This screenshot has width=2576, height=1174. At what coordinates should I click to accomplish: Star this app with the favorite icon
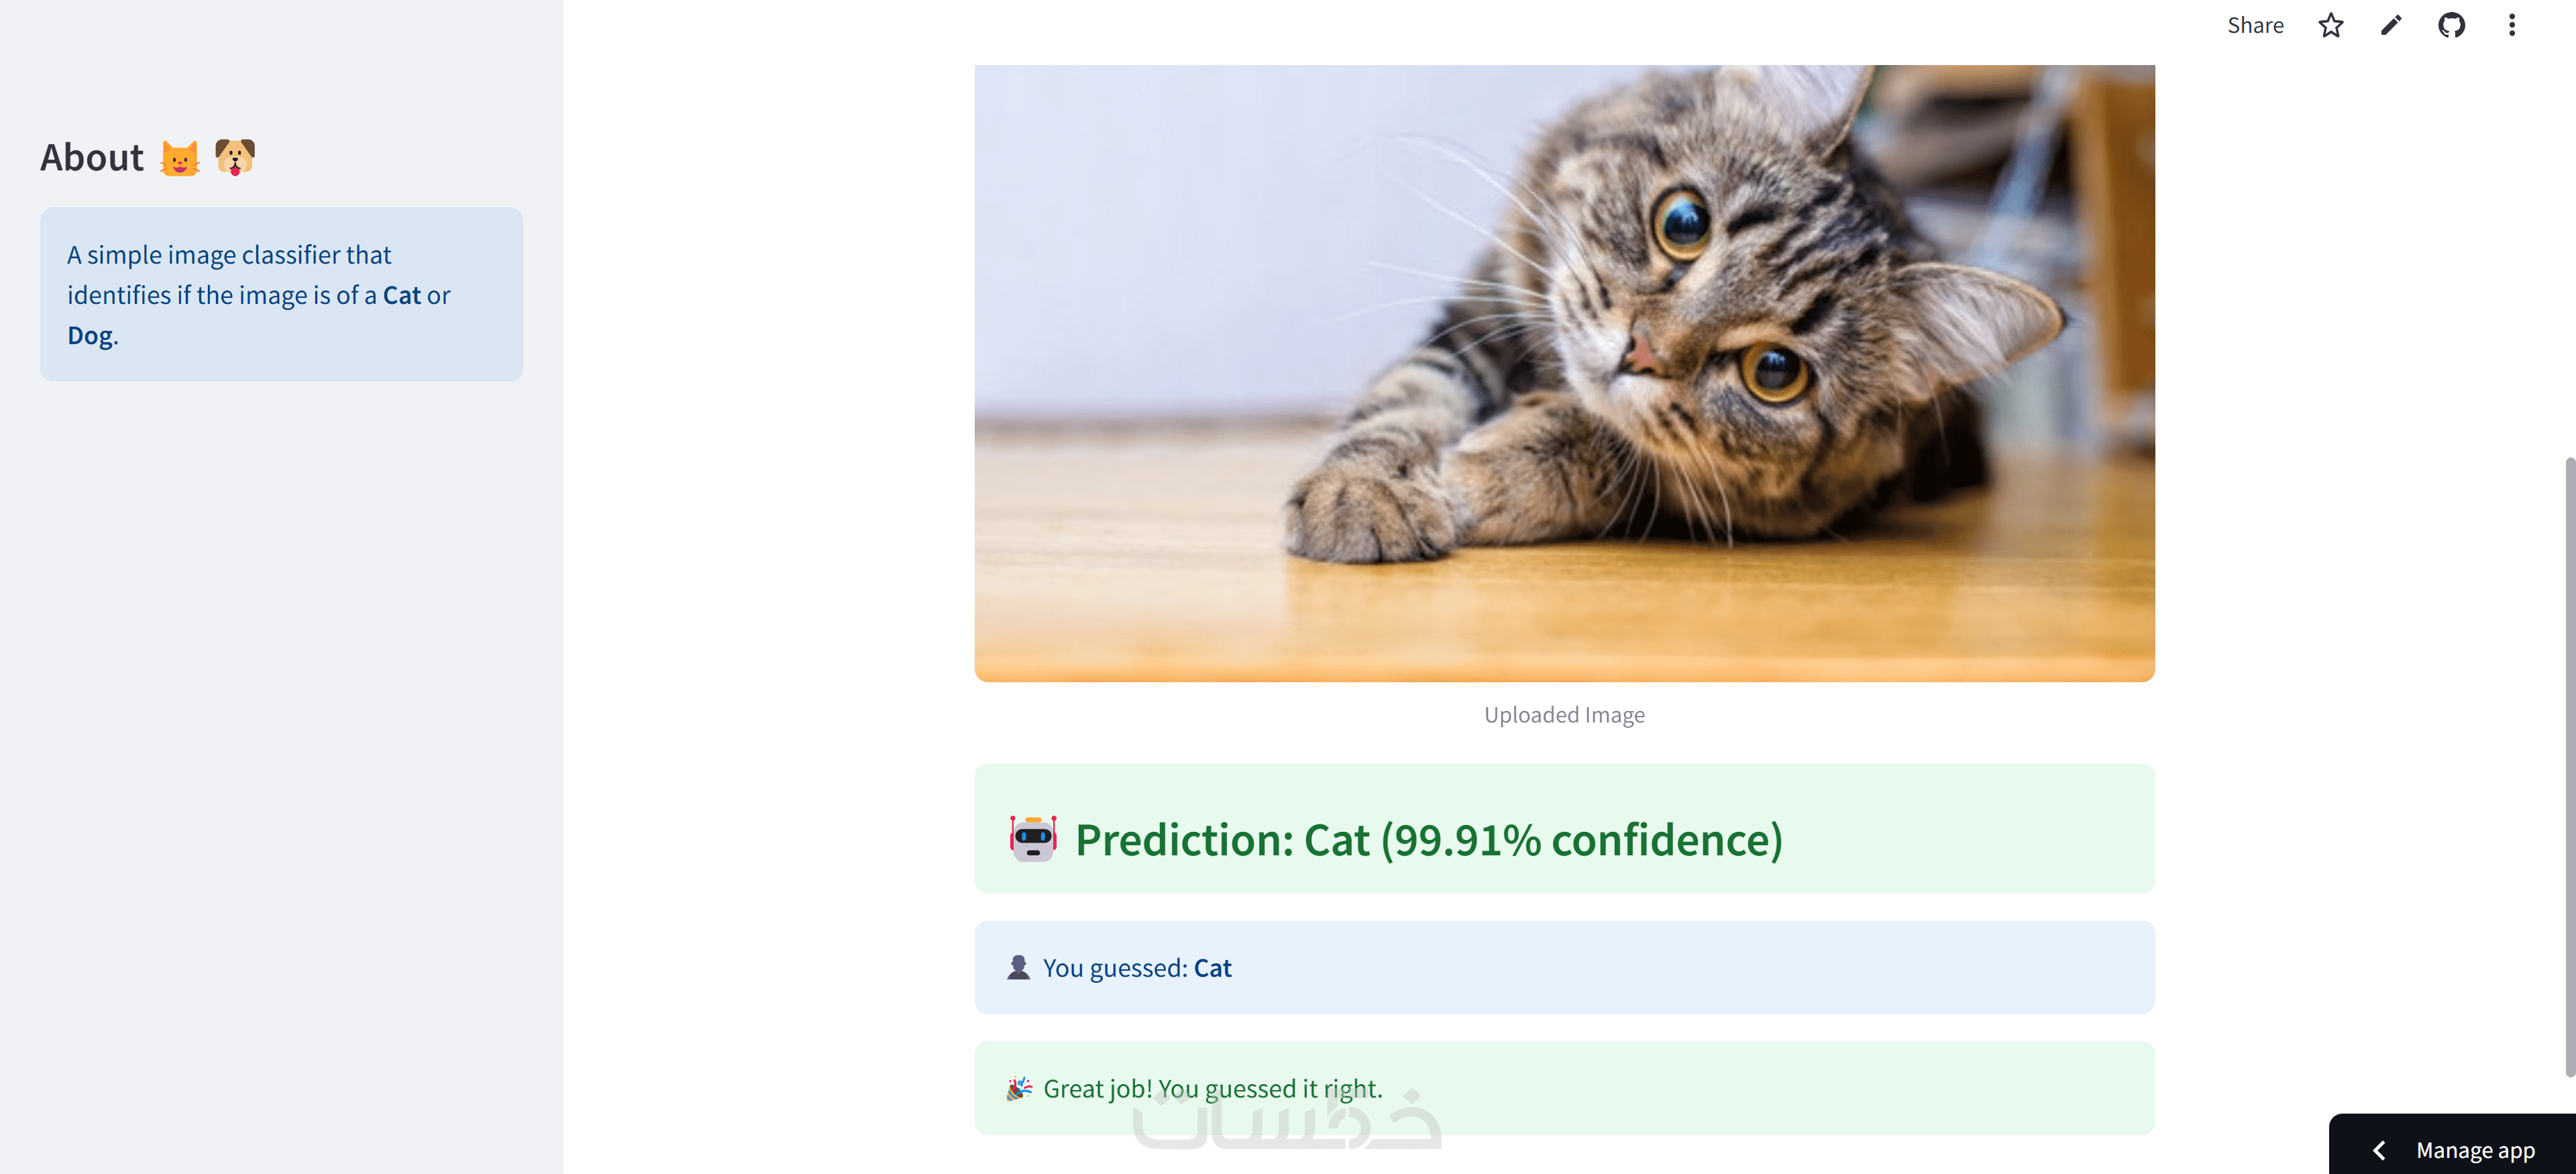(2330, 26)
